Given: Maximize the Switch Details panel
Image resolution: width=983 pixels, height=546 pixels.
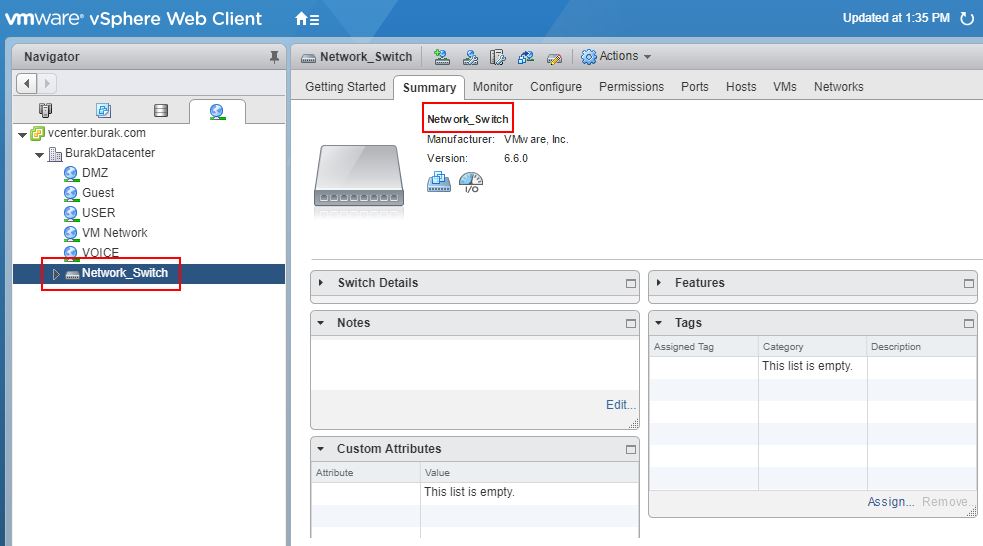Looking at the screenshot, I should coord(631,283).
